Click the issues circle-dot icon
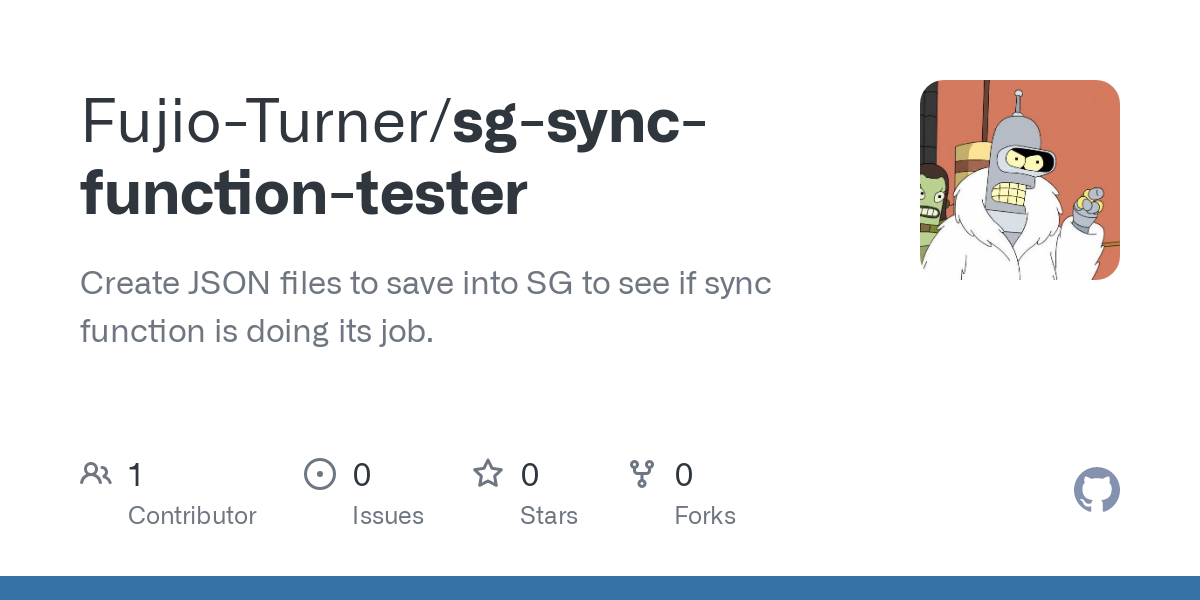 [320, 473]
